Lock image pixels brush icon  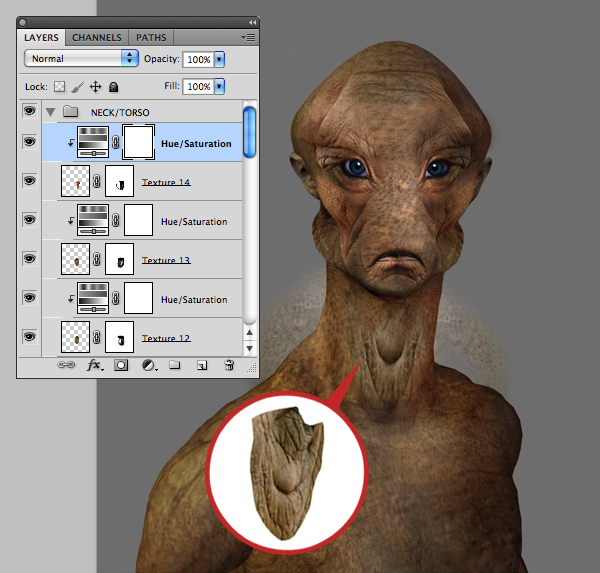point(78,87)
